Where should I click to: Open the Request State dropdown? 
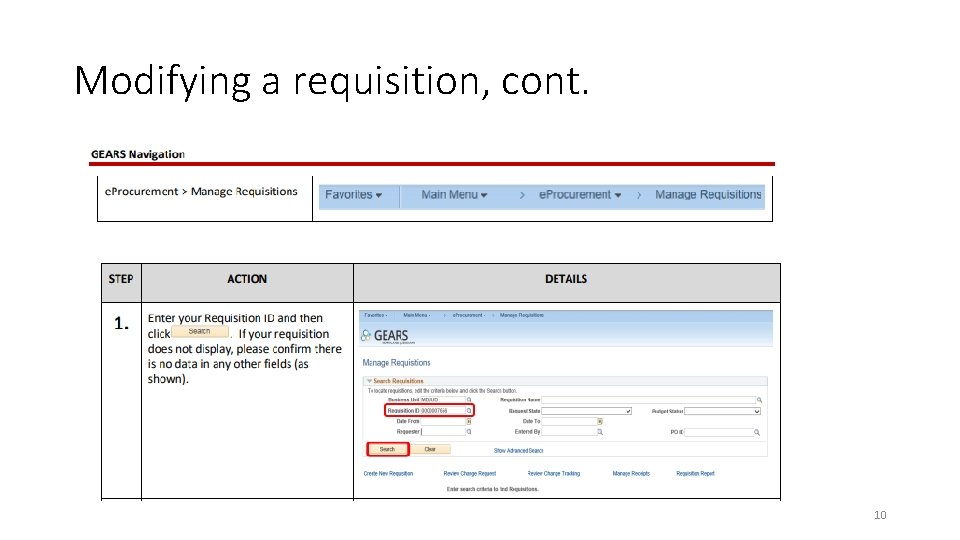(x=587, y=411)
